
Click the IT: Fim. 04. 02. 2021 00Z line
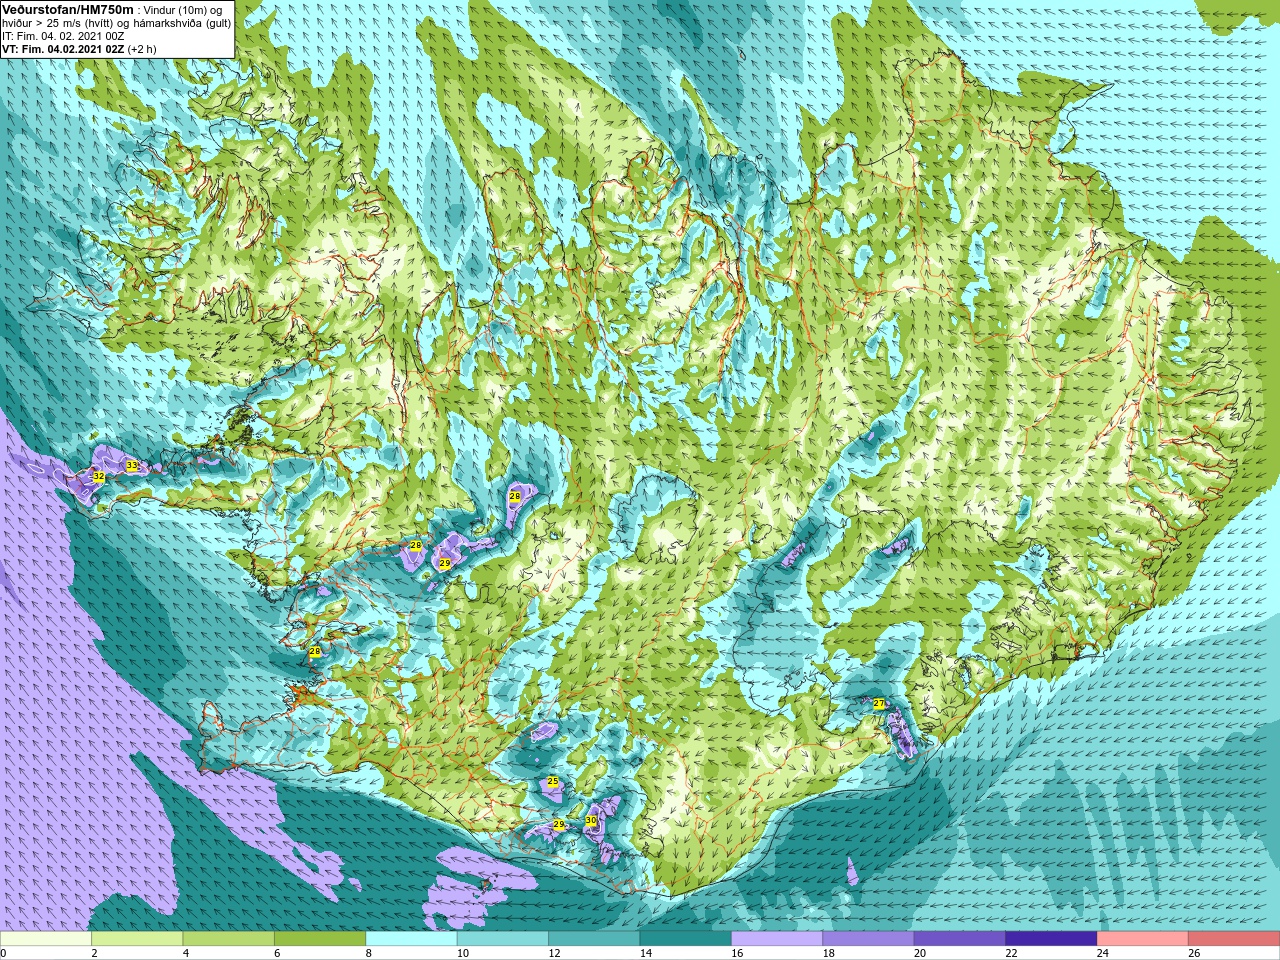pyautogui.click(x=63, y=36)
